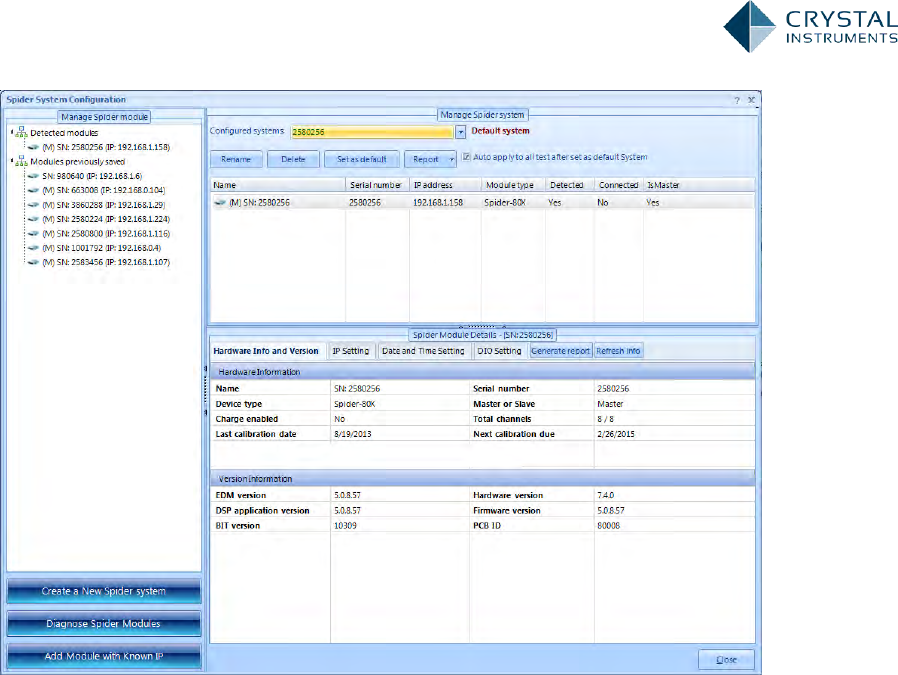
Task: Open the Configured systems dropdown
Action: 460,131
